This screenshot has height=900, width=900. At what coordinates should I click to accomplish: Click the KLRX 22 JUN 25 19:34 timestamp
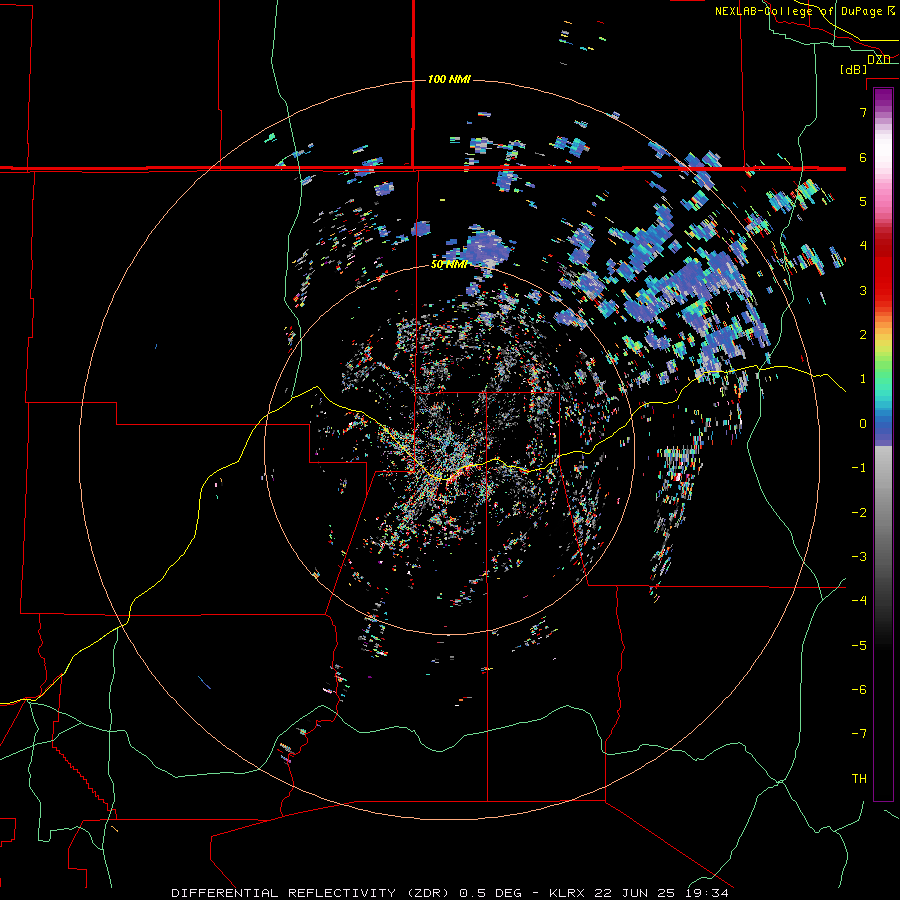click(x=638, y=893)
